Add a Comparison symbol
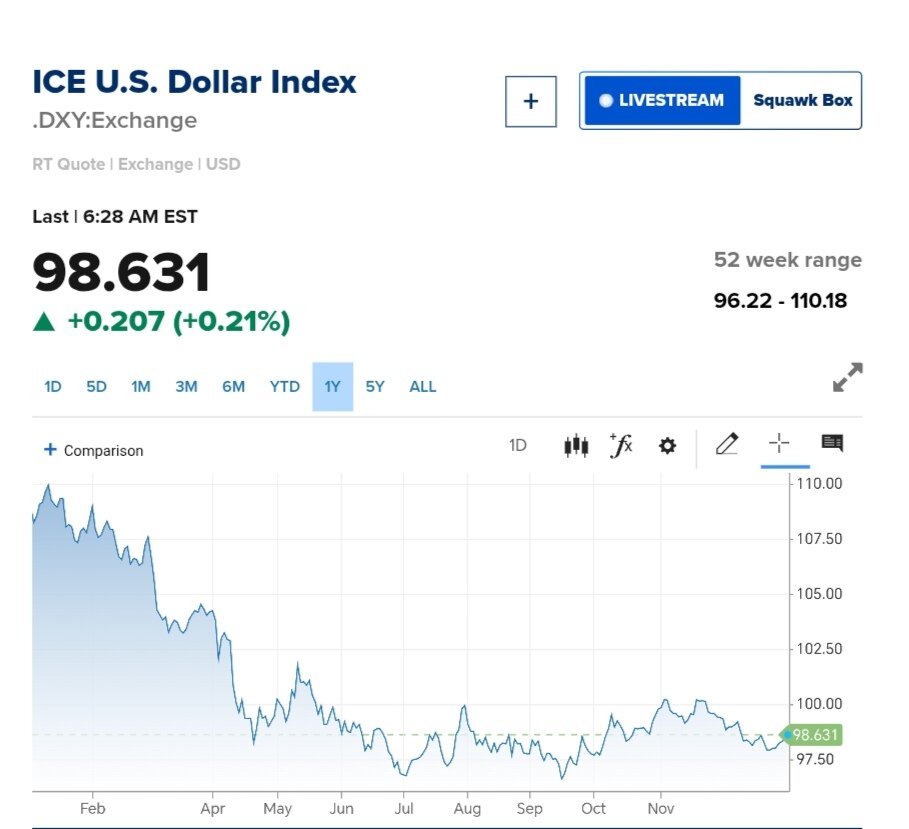909x829 pixels. (x=93, y=451)
